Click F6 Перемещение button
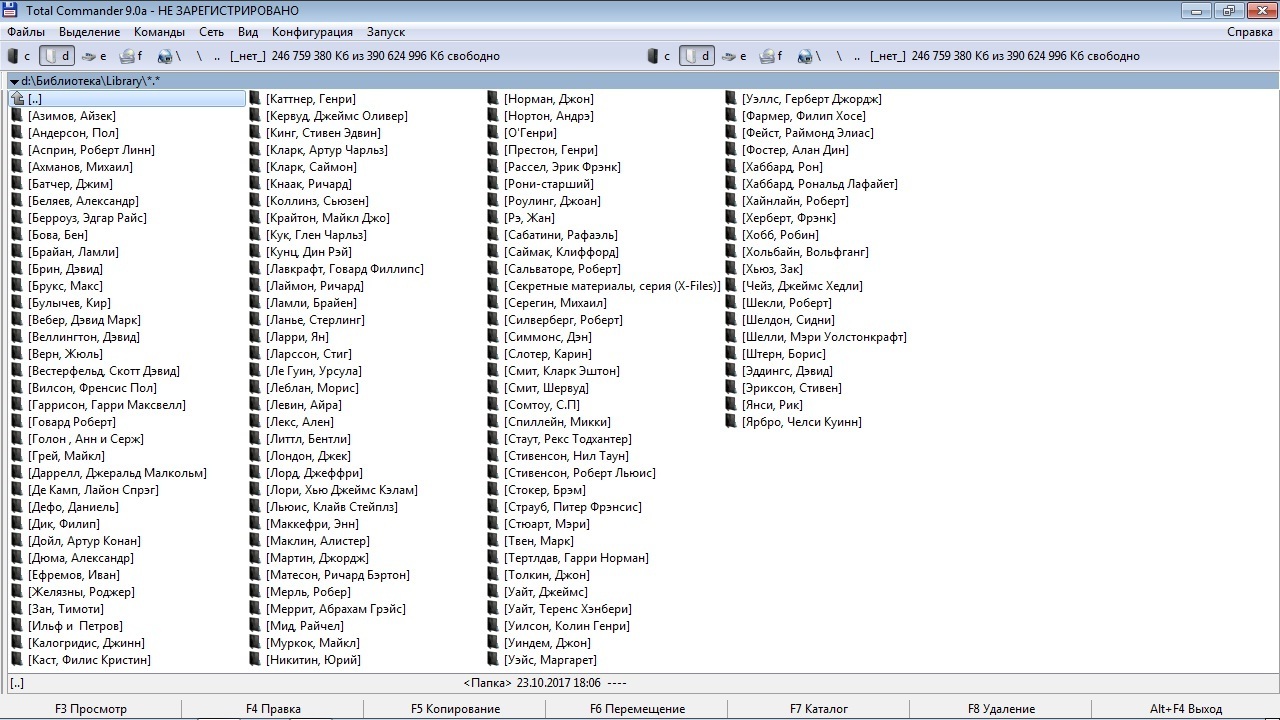 pyautogui.click(x=637, y=709)
